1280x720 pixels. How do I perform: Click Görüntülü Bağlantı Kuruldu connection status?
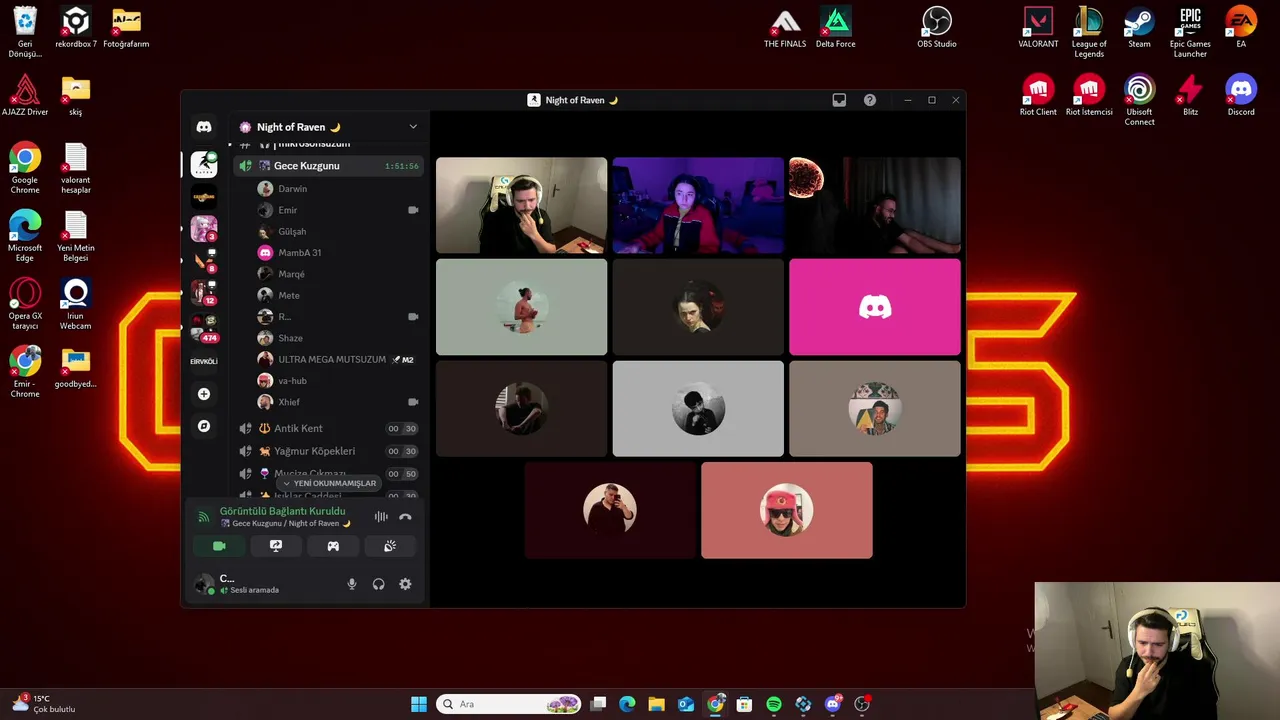pos(282,511)
